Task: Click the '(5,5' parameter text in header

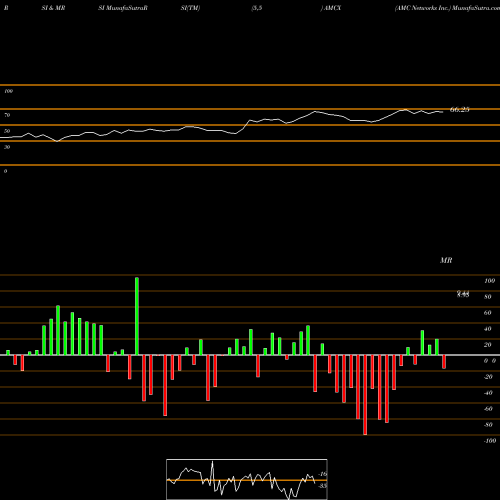Action: [x=257, y=8]
